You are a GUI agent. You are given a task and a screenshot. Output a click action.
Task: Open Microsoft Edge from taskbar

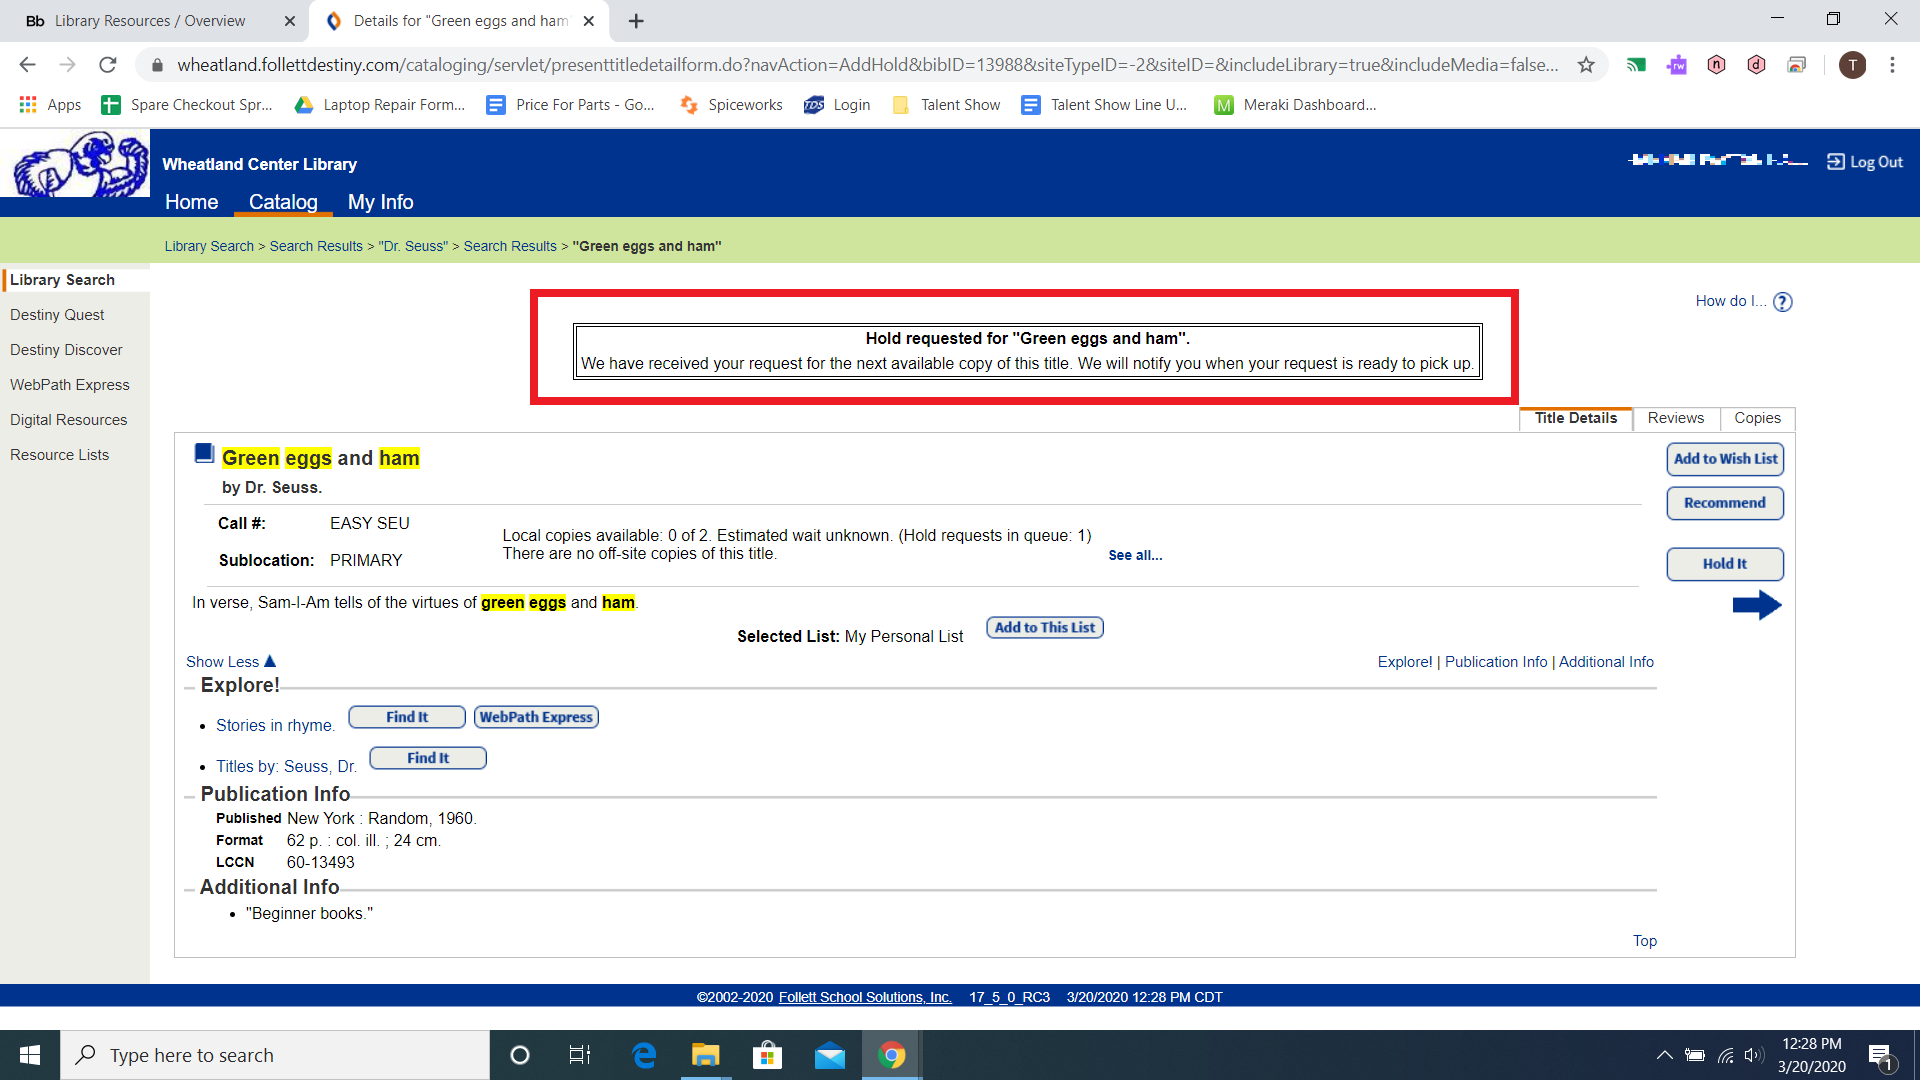644,1055
